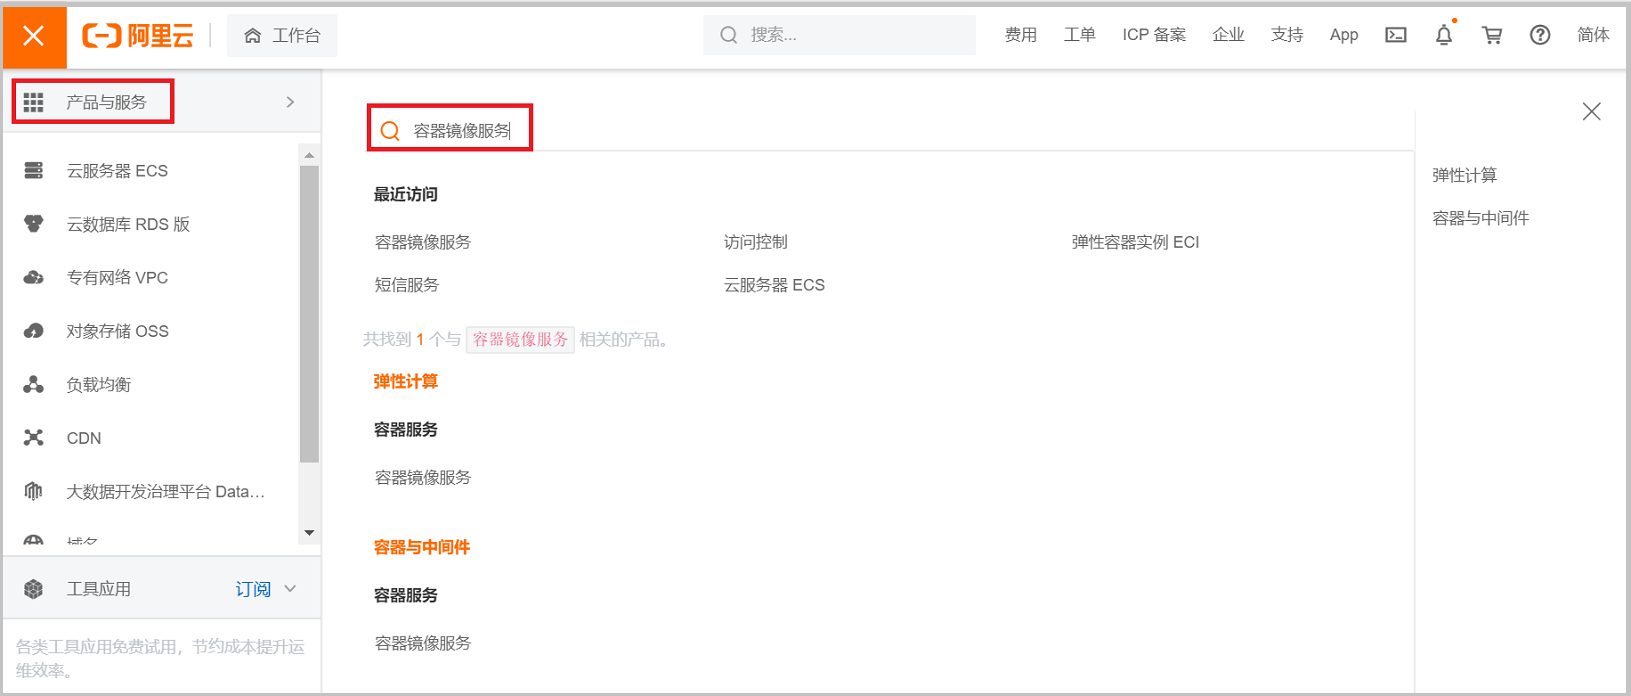
Task: Open 大数据开发治理平台 Data... in the sidebar
Action: click(166, 491)
